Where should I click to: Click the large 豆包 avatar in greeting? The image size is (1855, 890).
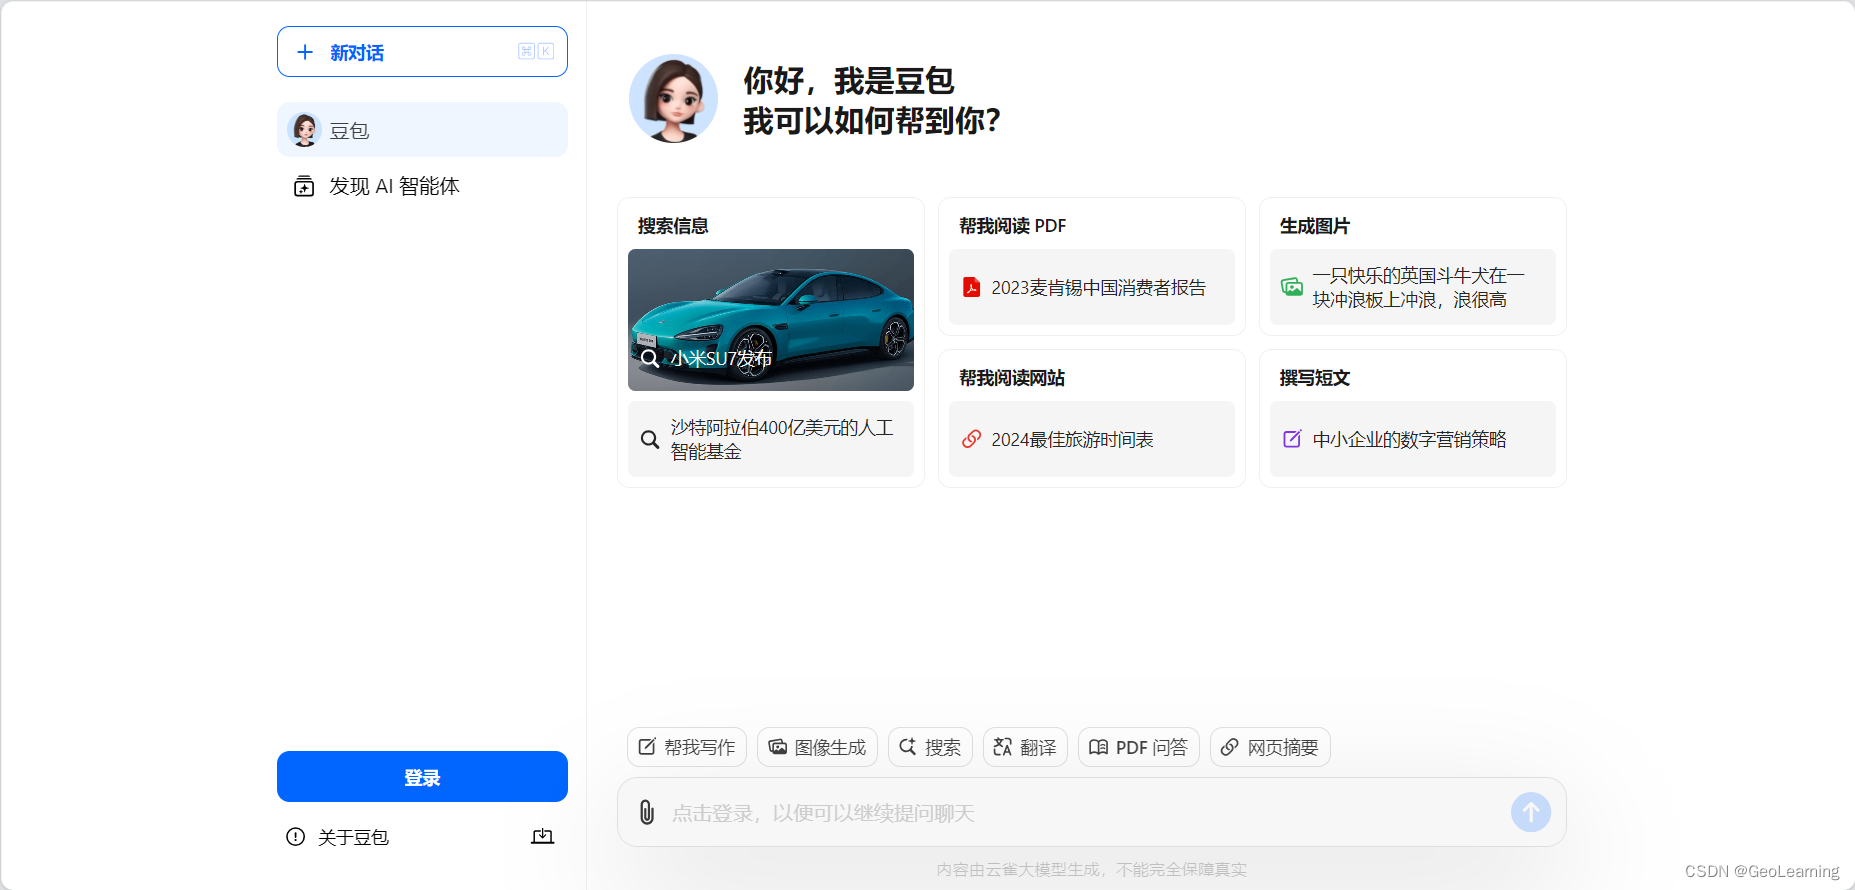click(673, 99)
